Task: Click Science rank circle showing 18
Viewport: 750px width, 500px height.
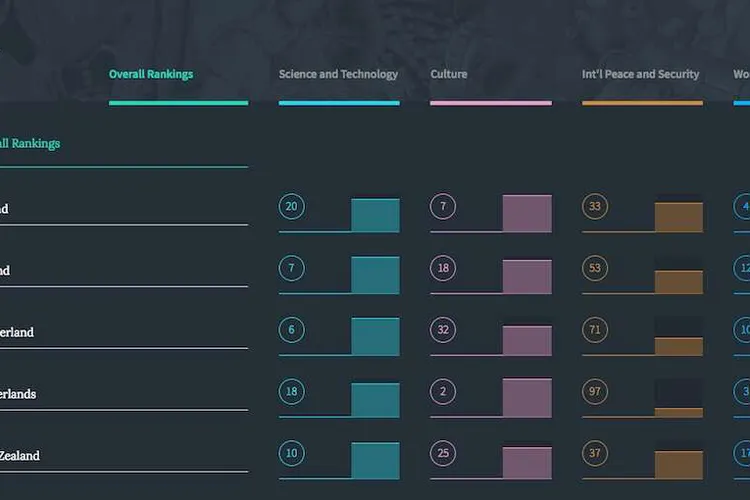Action: coord(291,392)
